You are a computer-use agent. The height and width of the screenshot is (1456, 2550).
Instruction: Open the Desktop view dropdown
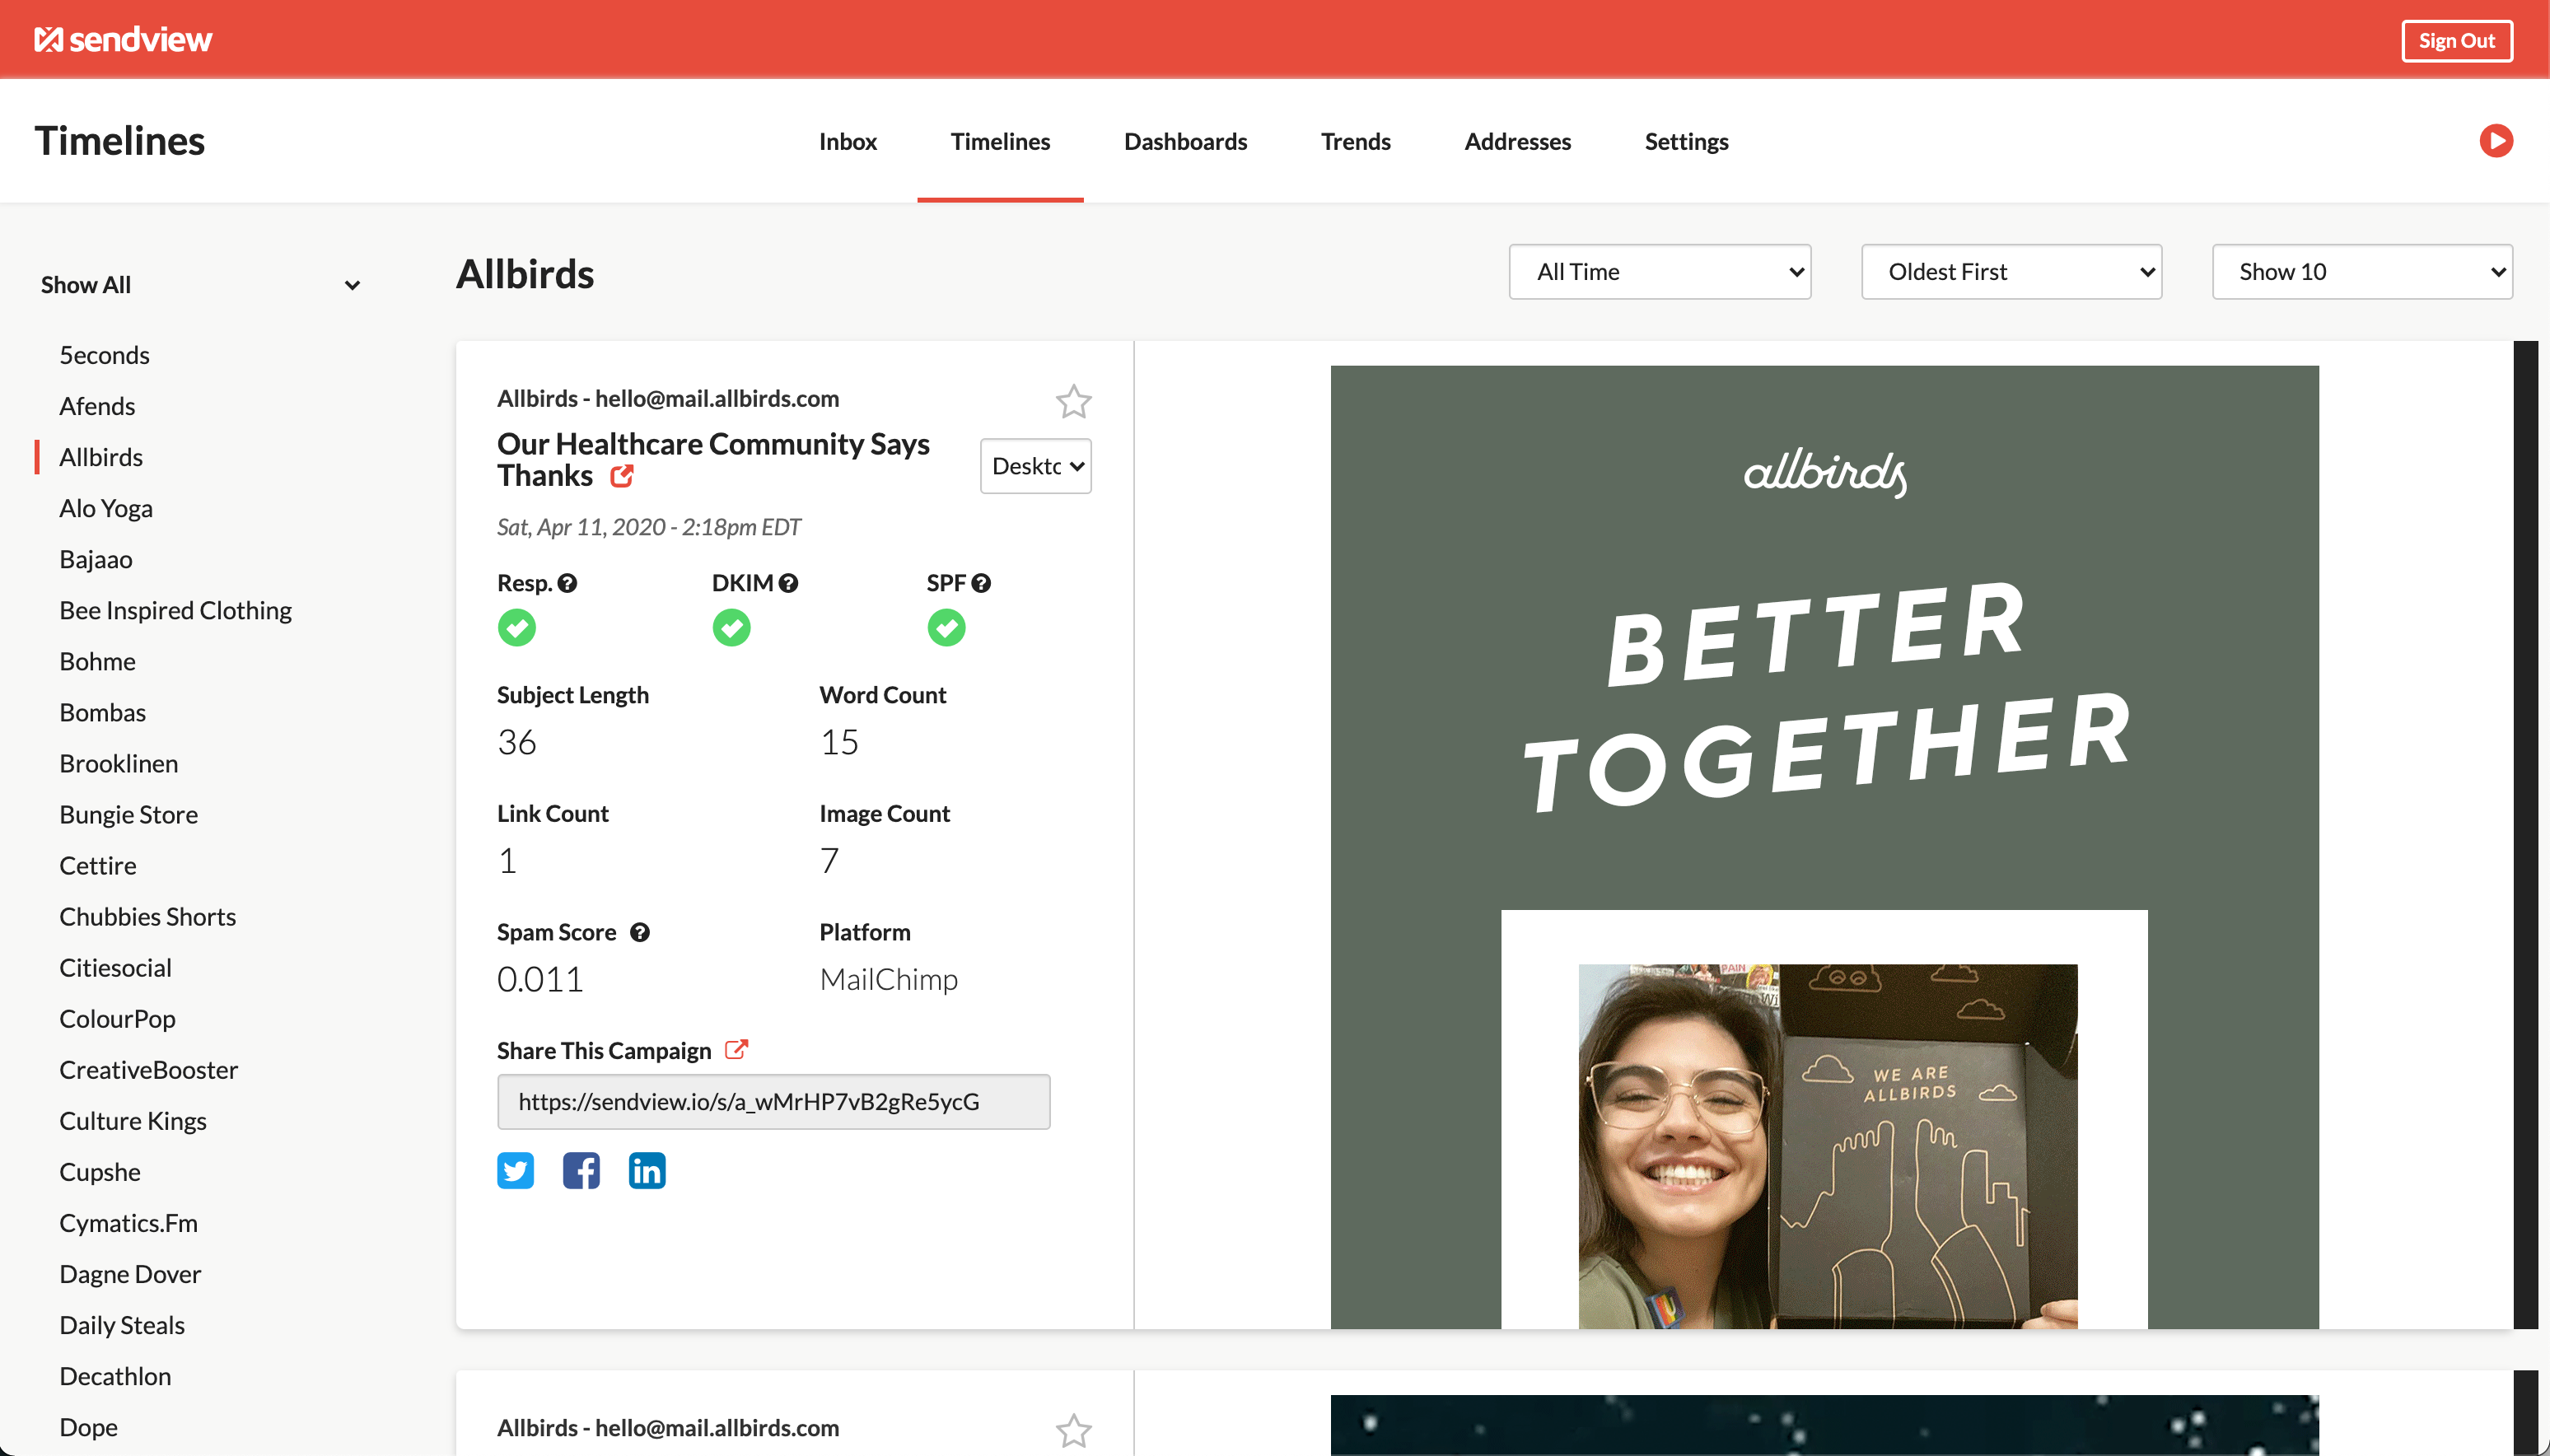pos(1035,466)
